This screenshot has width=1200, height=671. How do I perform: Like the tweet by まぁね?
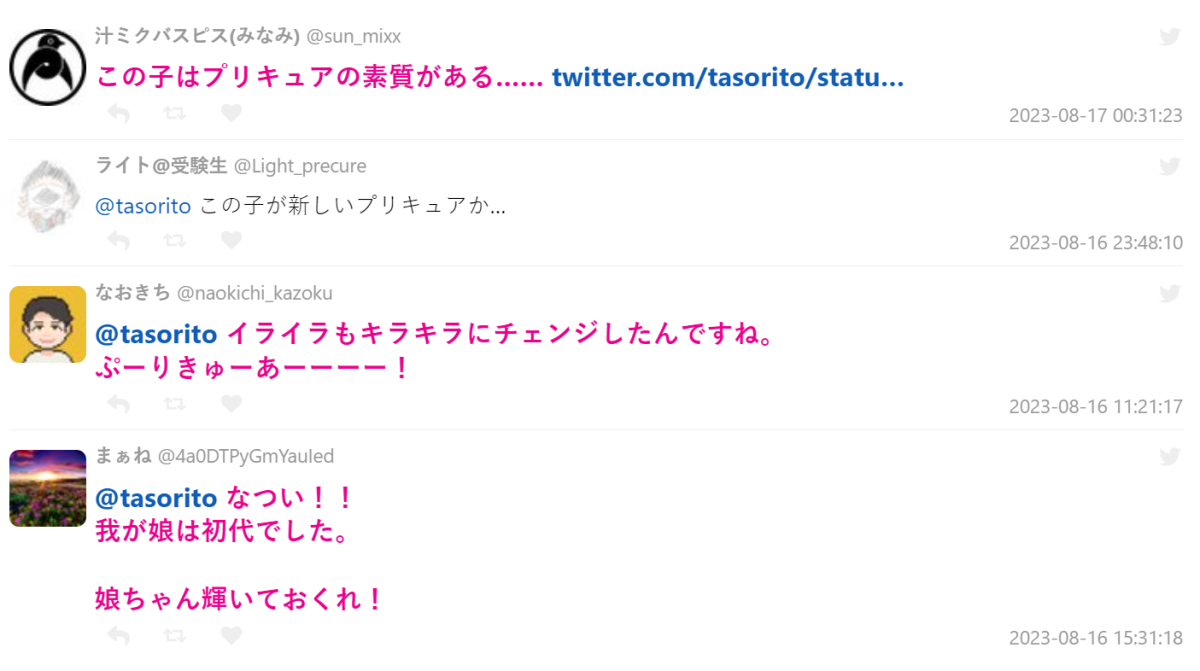(231, 635)
